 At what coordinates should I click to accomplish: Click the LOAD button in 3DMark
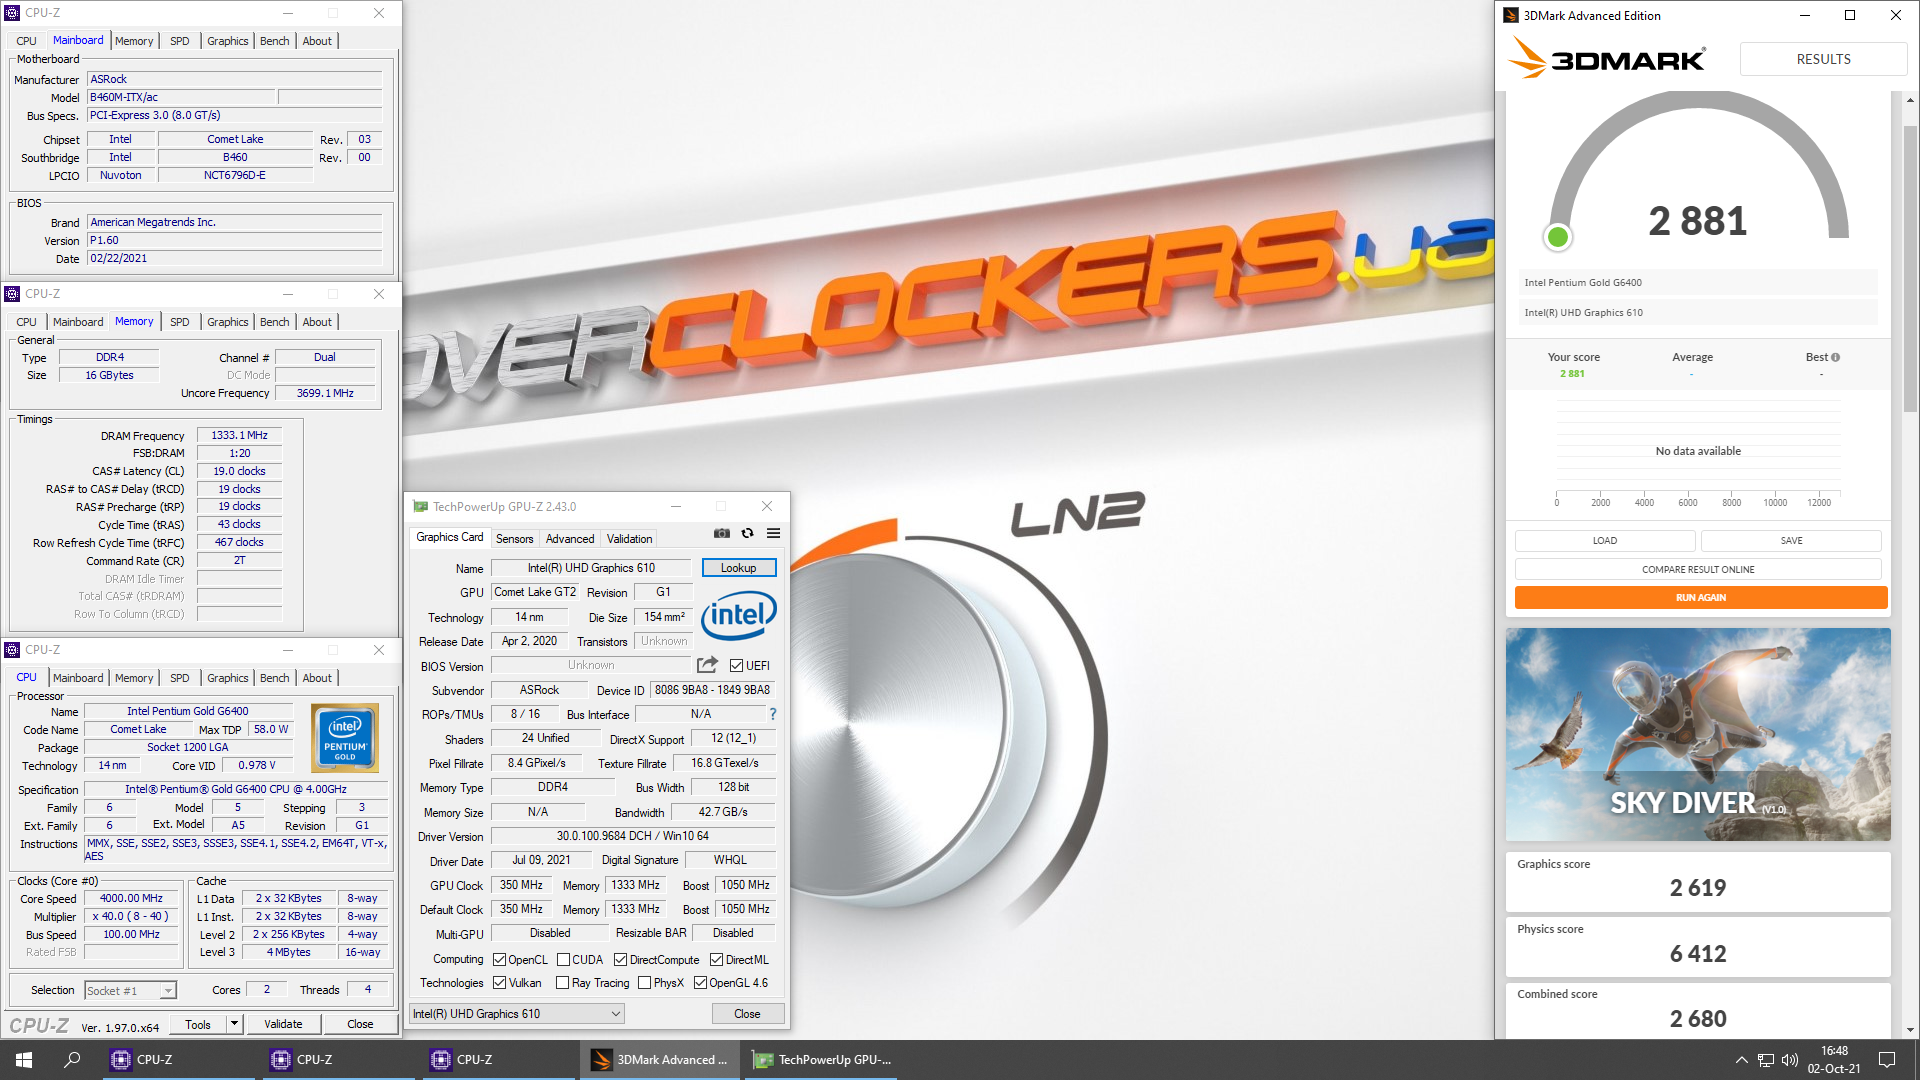tap(1605, 541)
